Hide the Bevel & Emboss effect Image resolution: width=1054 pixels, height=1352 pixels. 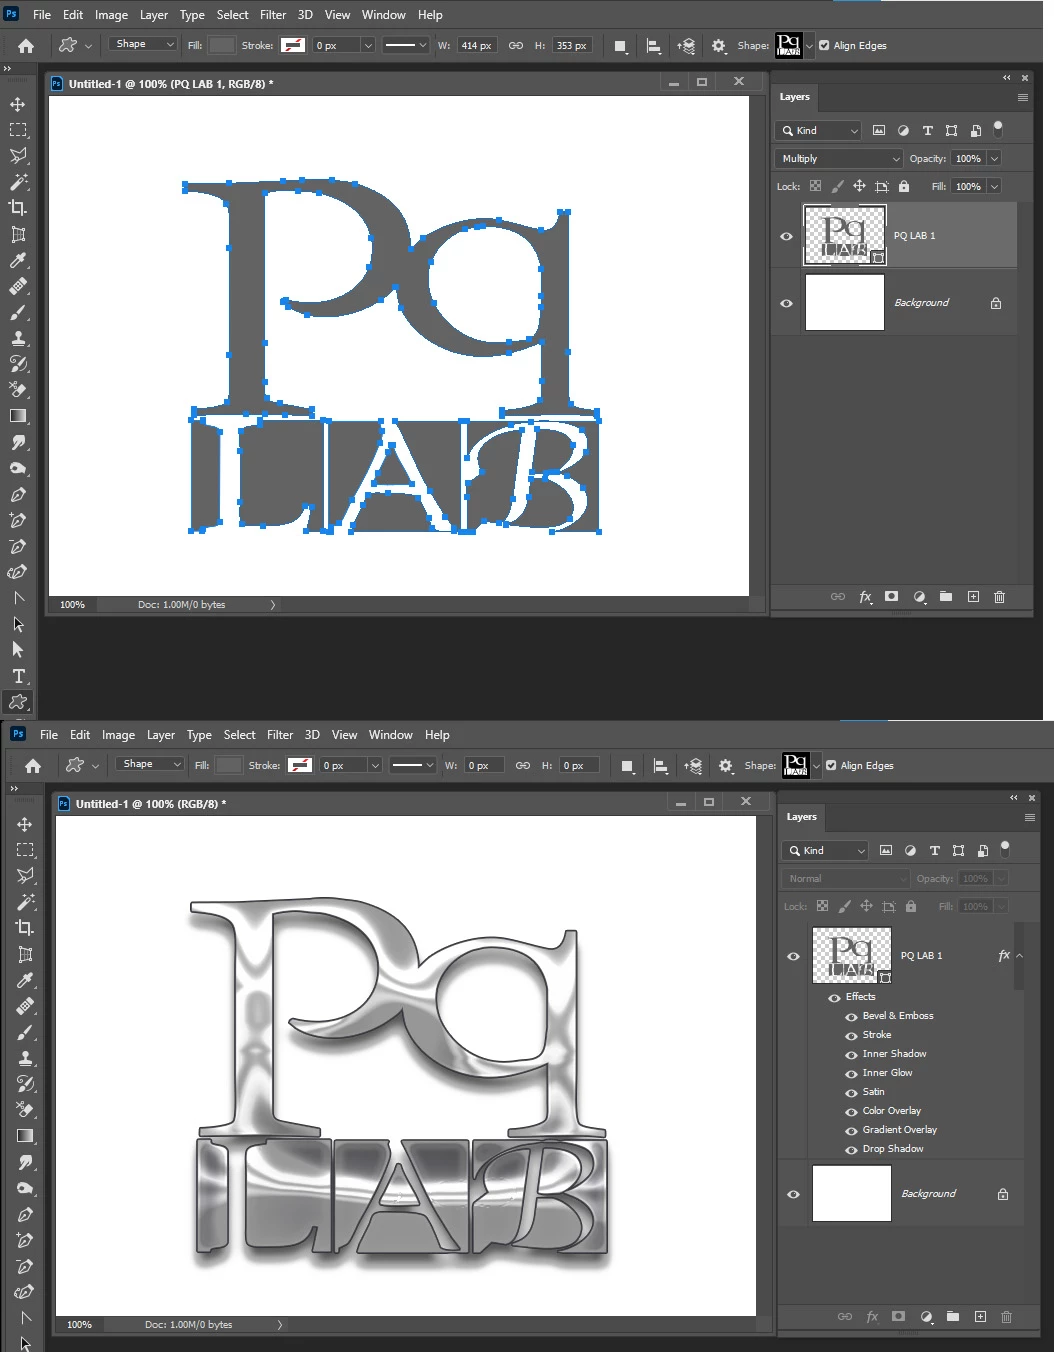(x=852, y=1016)
